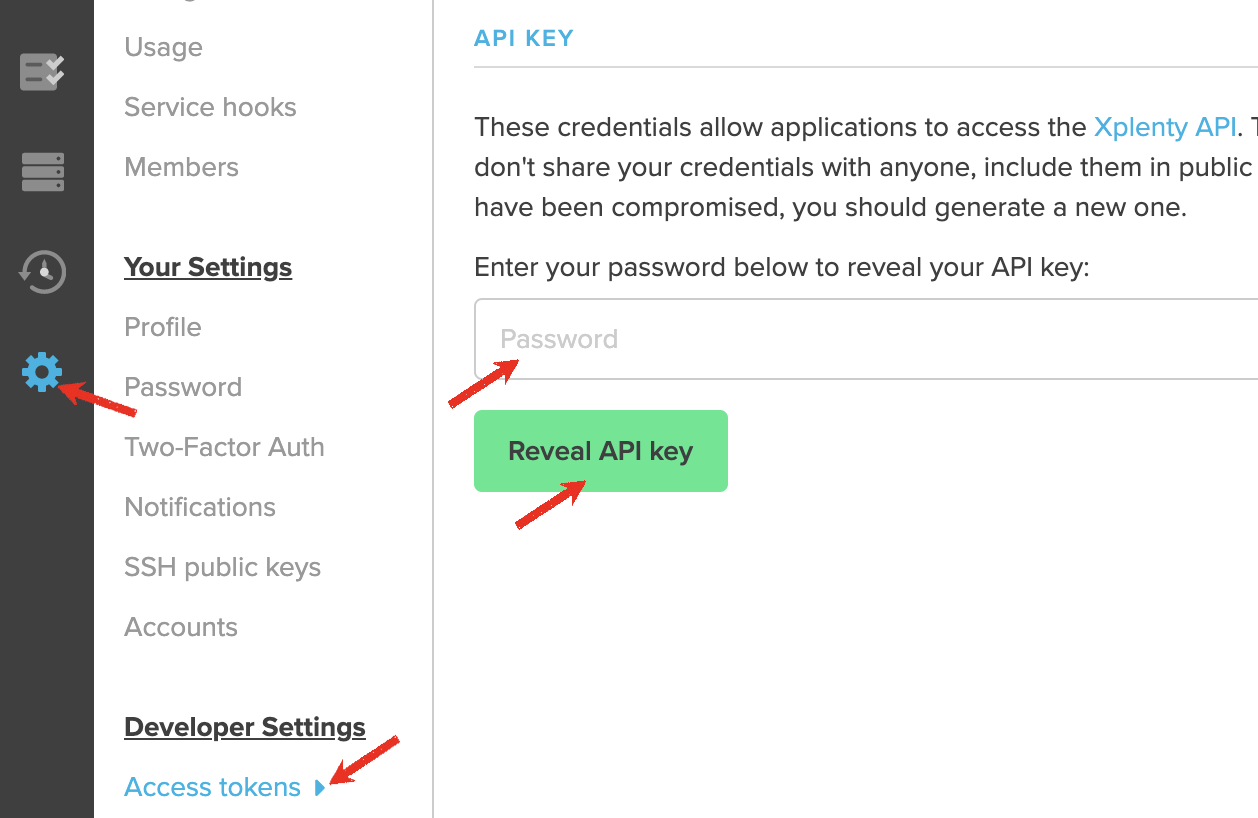Open the jobs checklist icon in sidebar
The height and width of the screenshot is (818, 1258).
coord(42,72)
